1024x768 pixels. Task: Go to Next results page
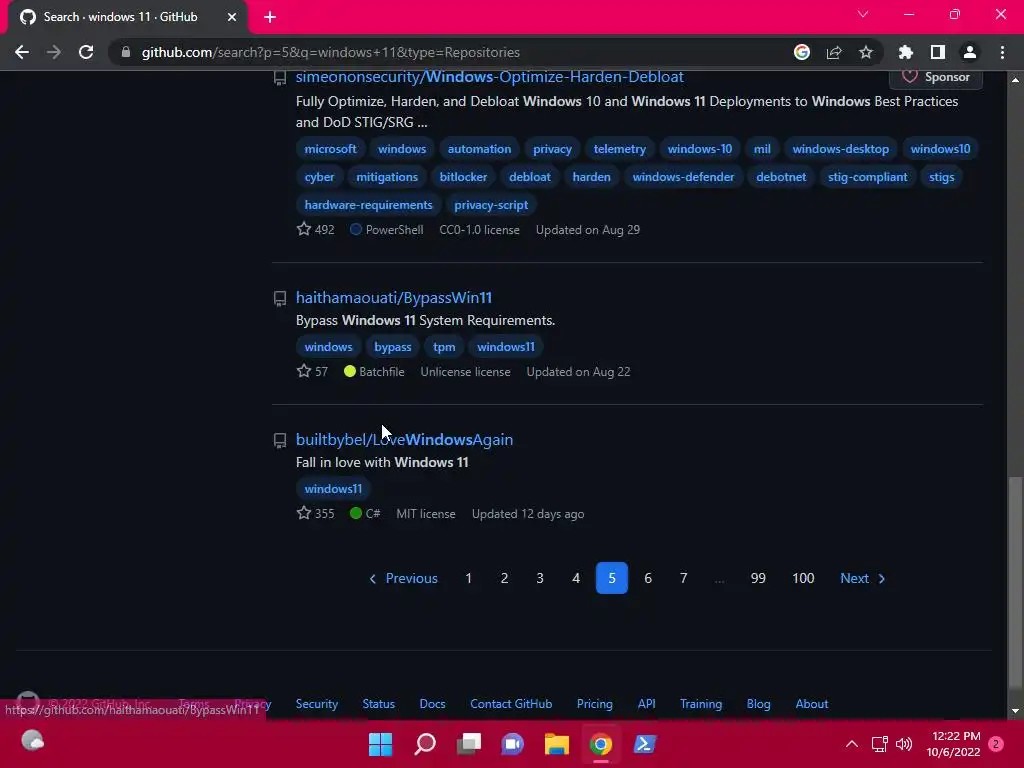(863, 578)
